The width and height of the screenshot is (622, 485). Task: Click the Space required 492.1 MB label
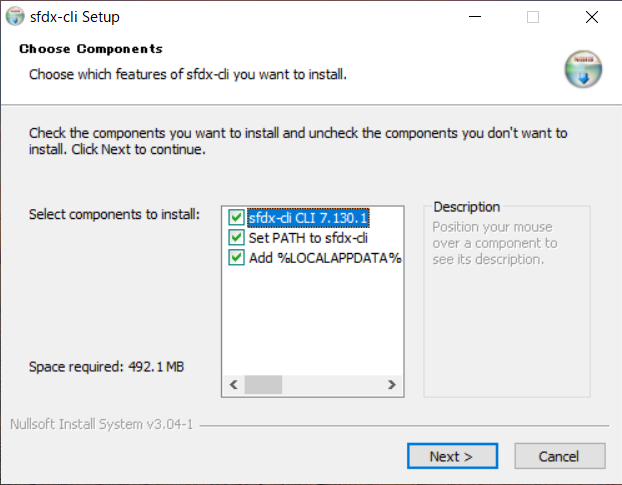[106, 367]
